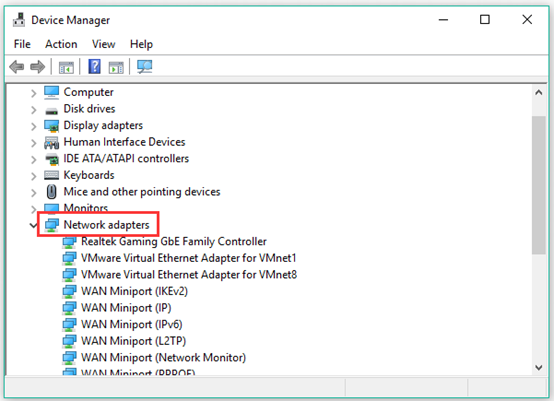Image resolution: width=554 pixels, height=401 pixels.
Task: Open the File menu
Action: pos(22,44)
